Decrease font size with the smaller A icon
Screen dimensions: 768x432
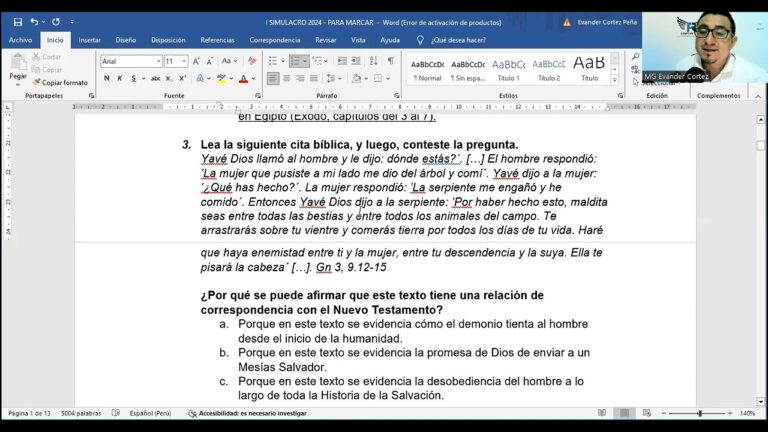tap(210, 61)
